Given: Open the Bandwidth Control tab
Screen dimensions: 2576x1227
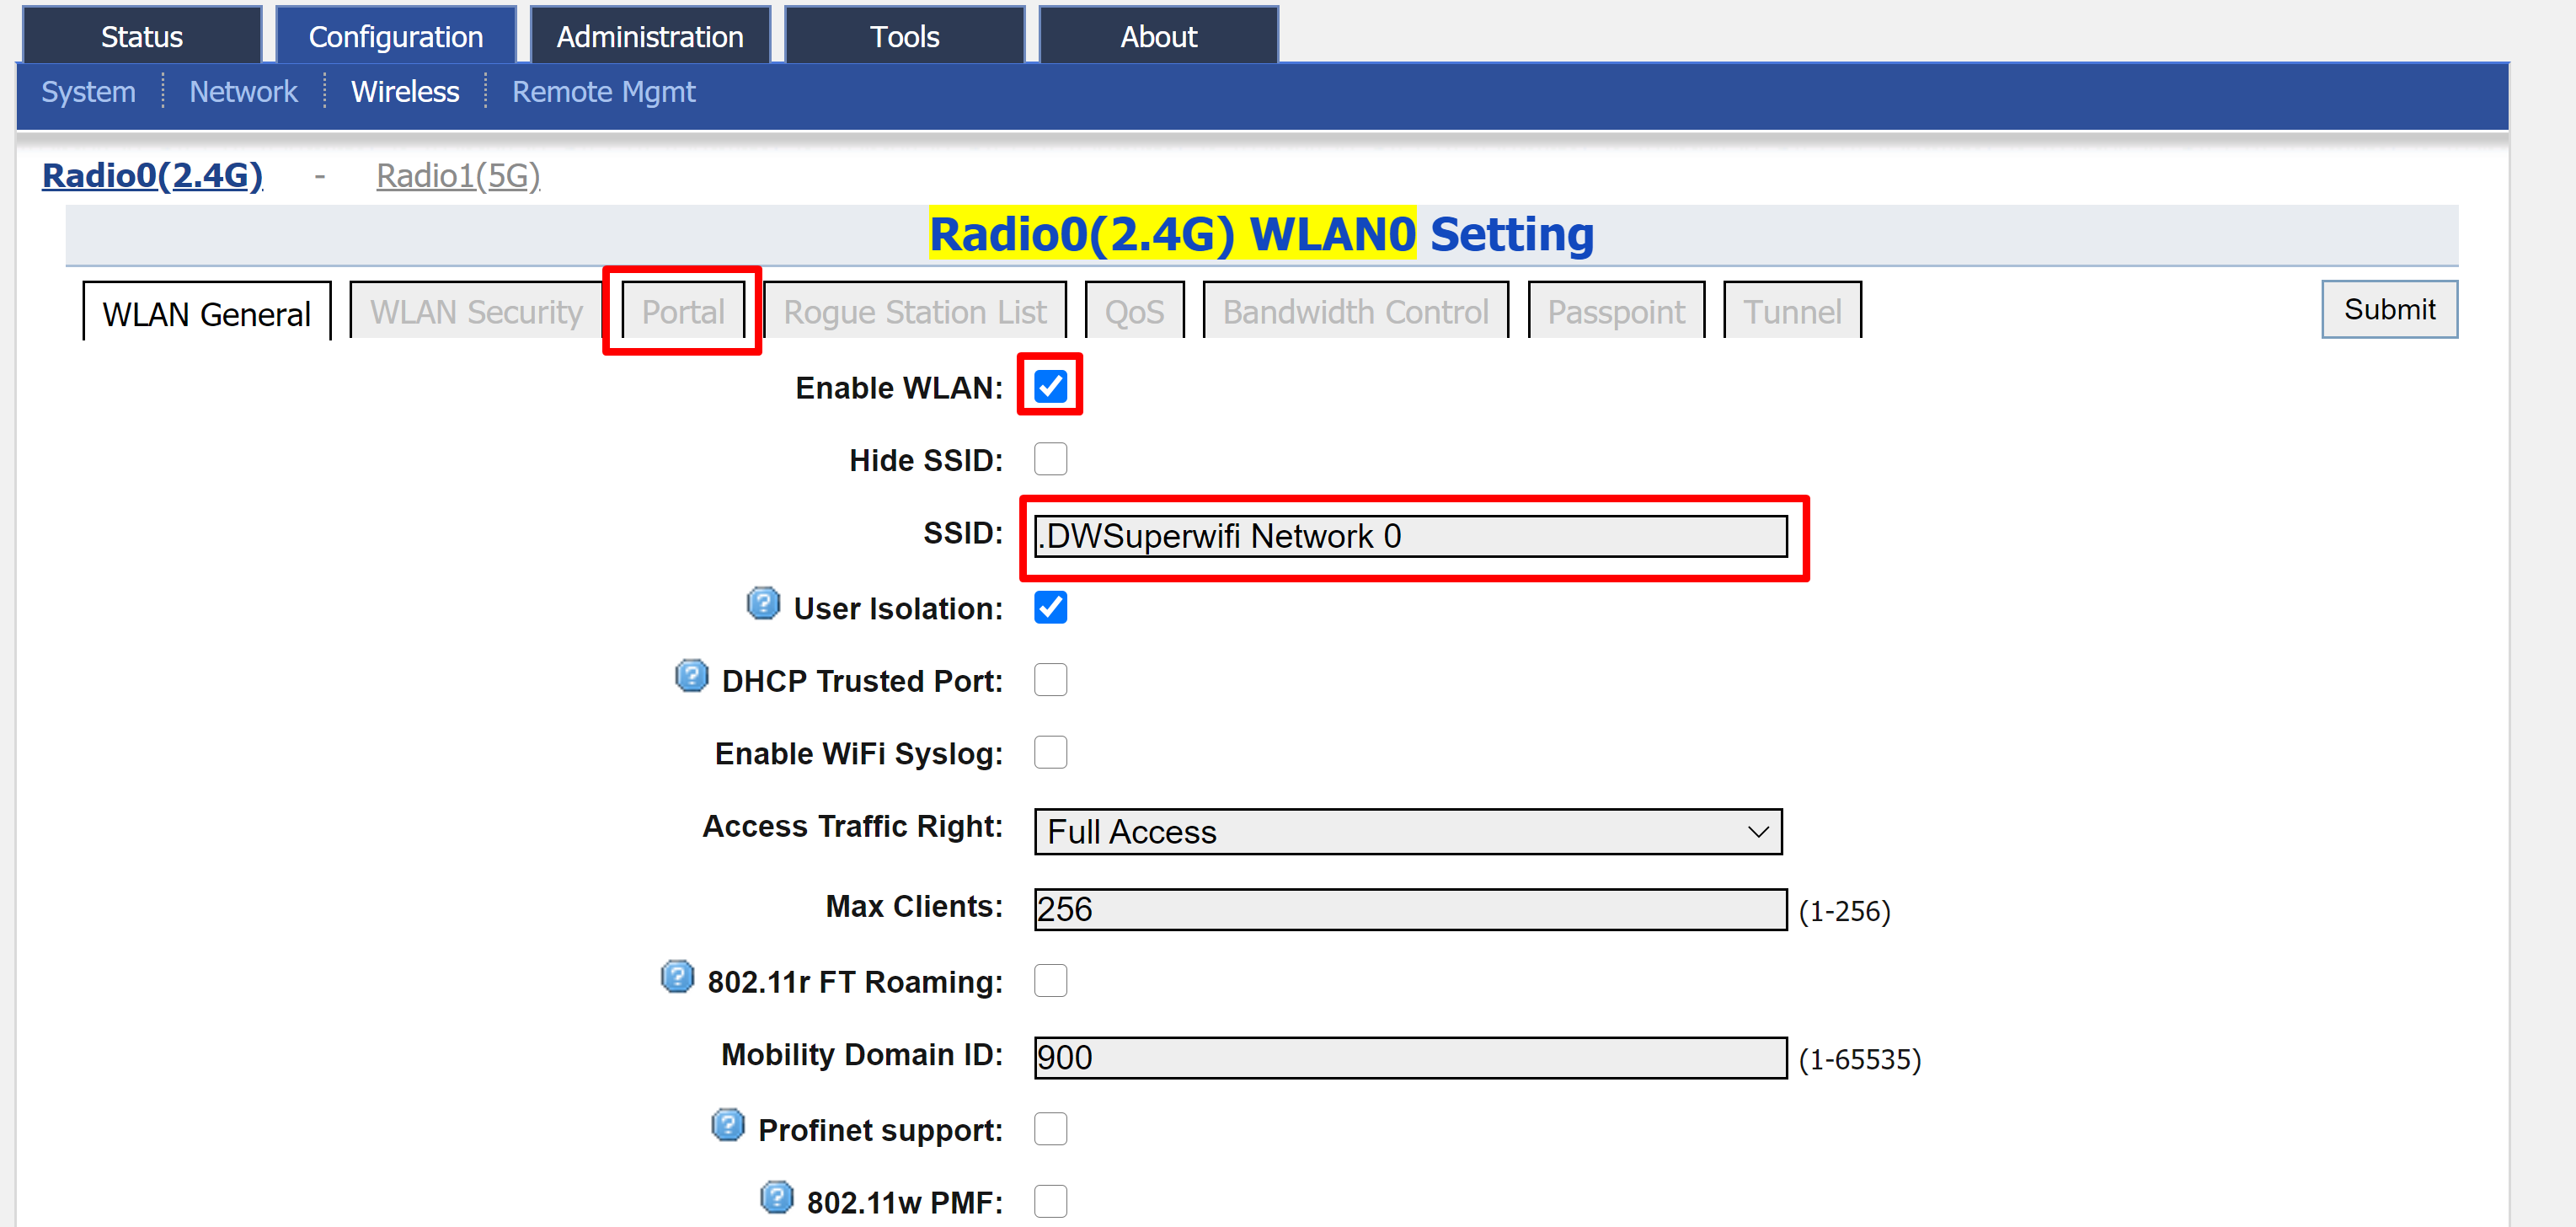Looking at the screenshot, I should tap(1355, 312).
